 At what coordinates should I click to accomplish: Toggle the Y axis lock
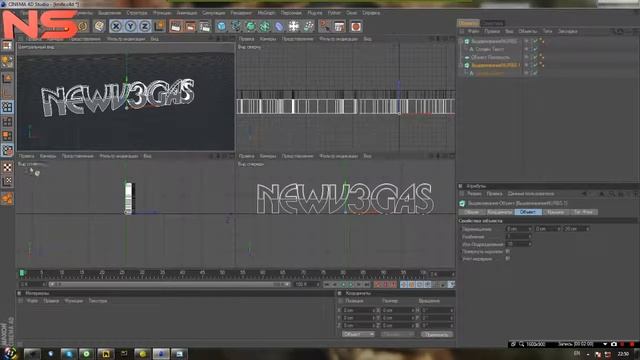130,26
